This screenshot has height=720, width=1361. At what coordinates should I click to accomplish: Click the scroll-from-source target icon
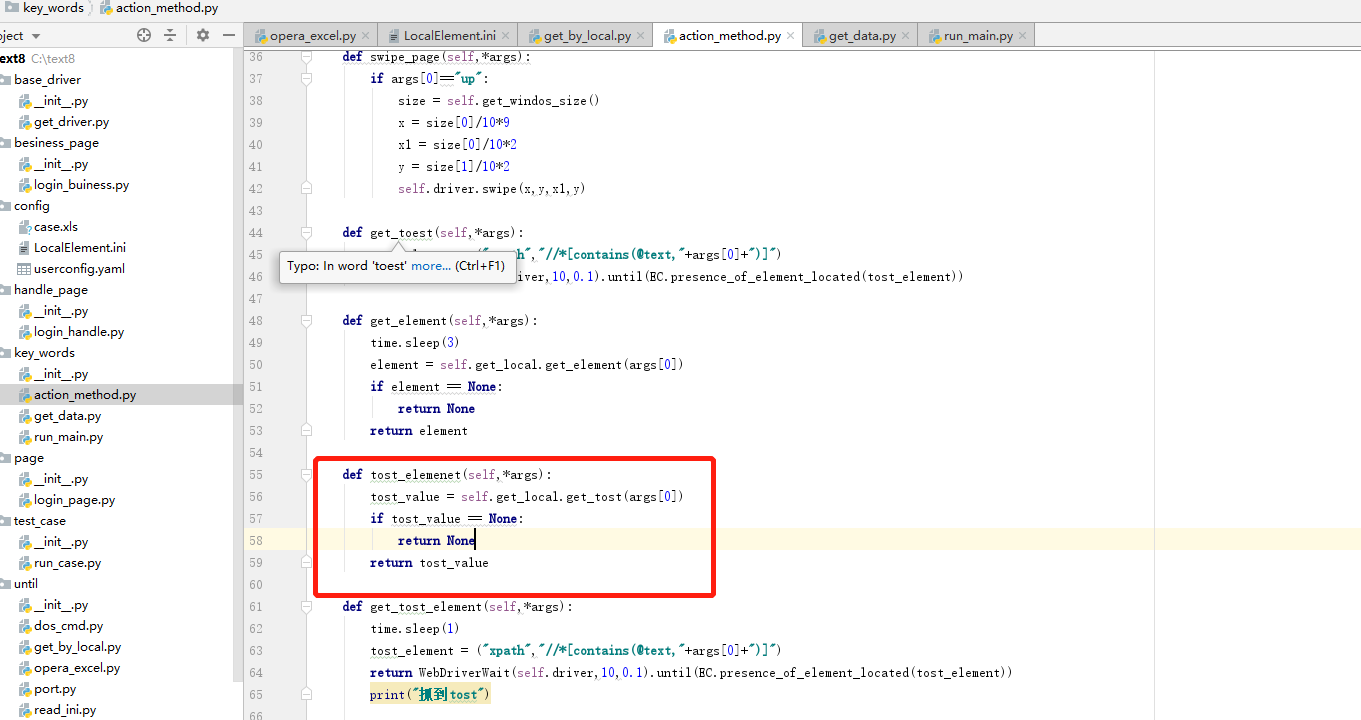click(144, 35)
